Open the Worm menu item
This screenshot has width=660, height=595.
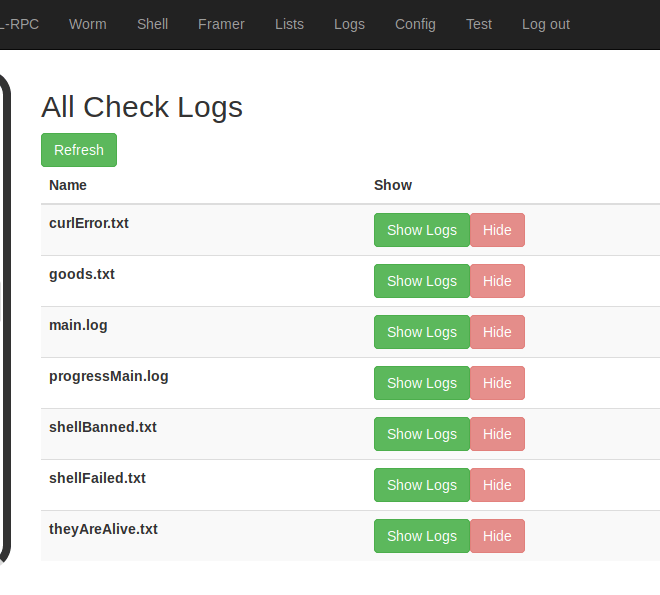pos(88,24)
